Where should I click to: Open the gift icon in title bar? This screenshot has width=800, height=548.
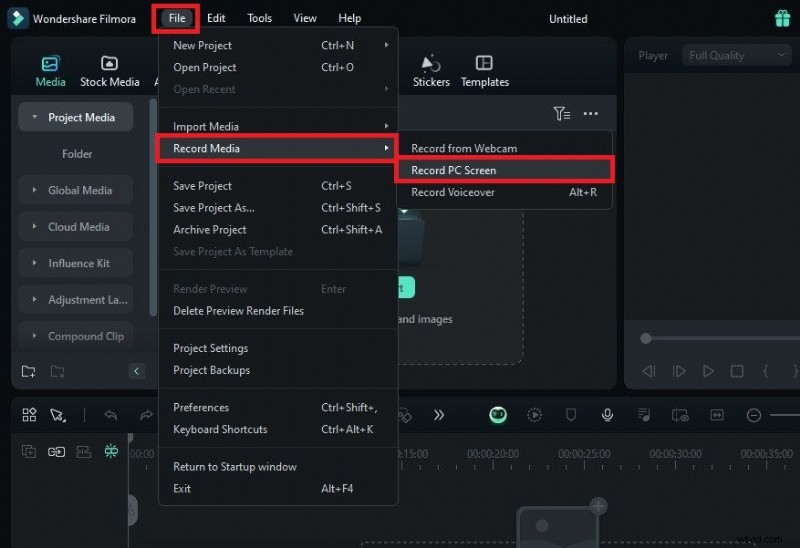point(782,18)
